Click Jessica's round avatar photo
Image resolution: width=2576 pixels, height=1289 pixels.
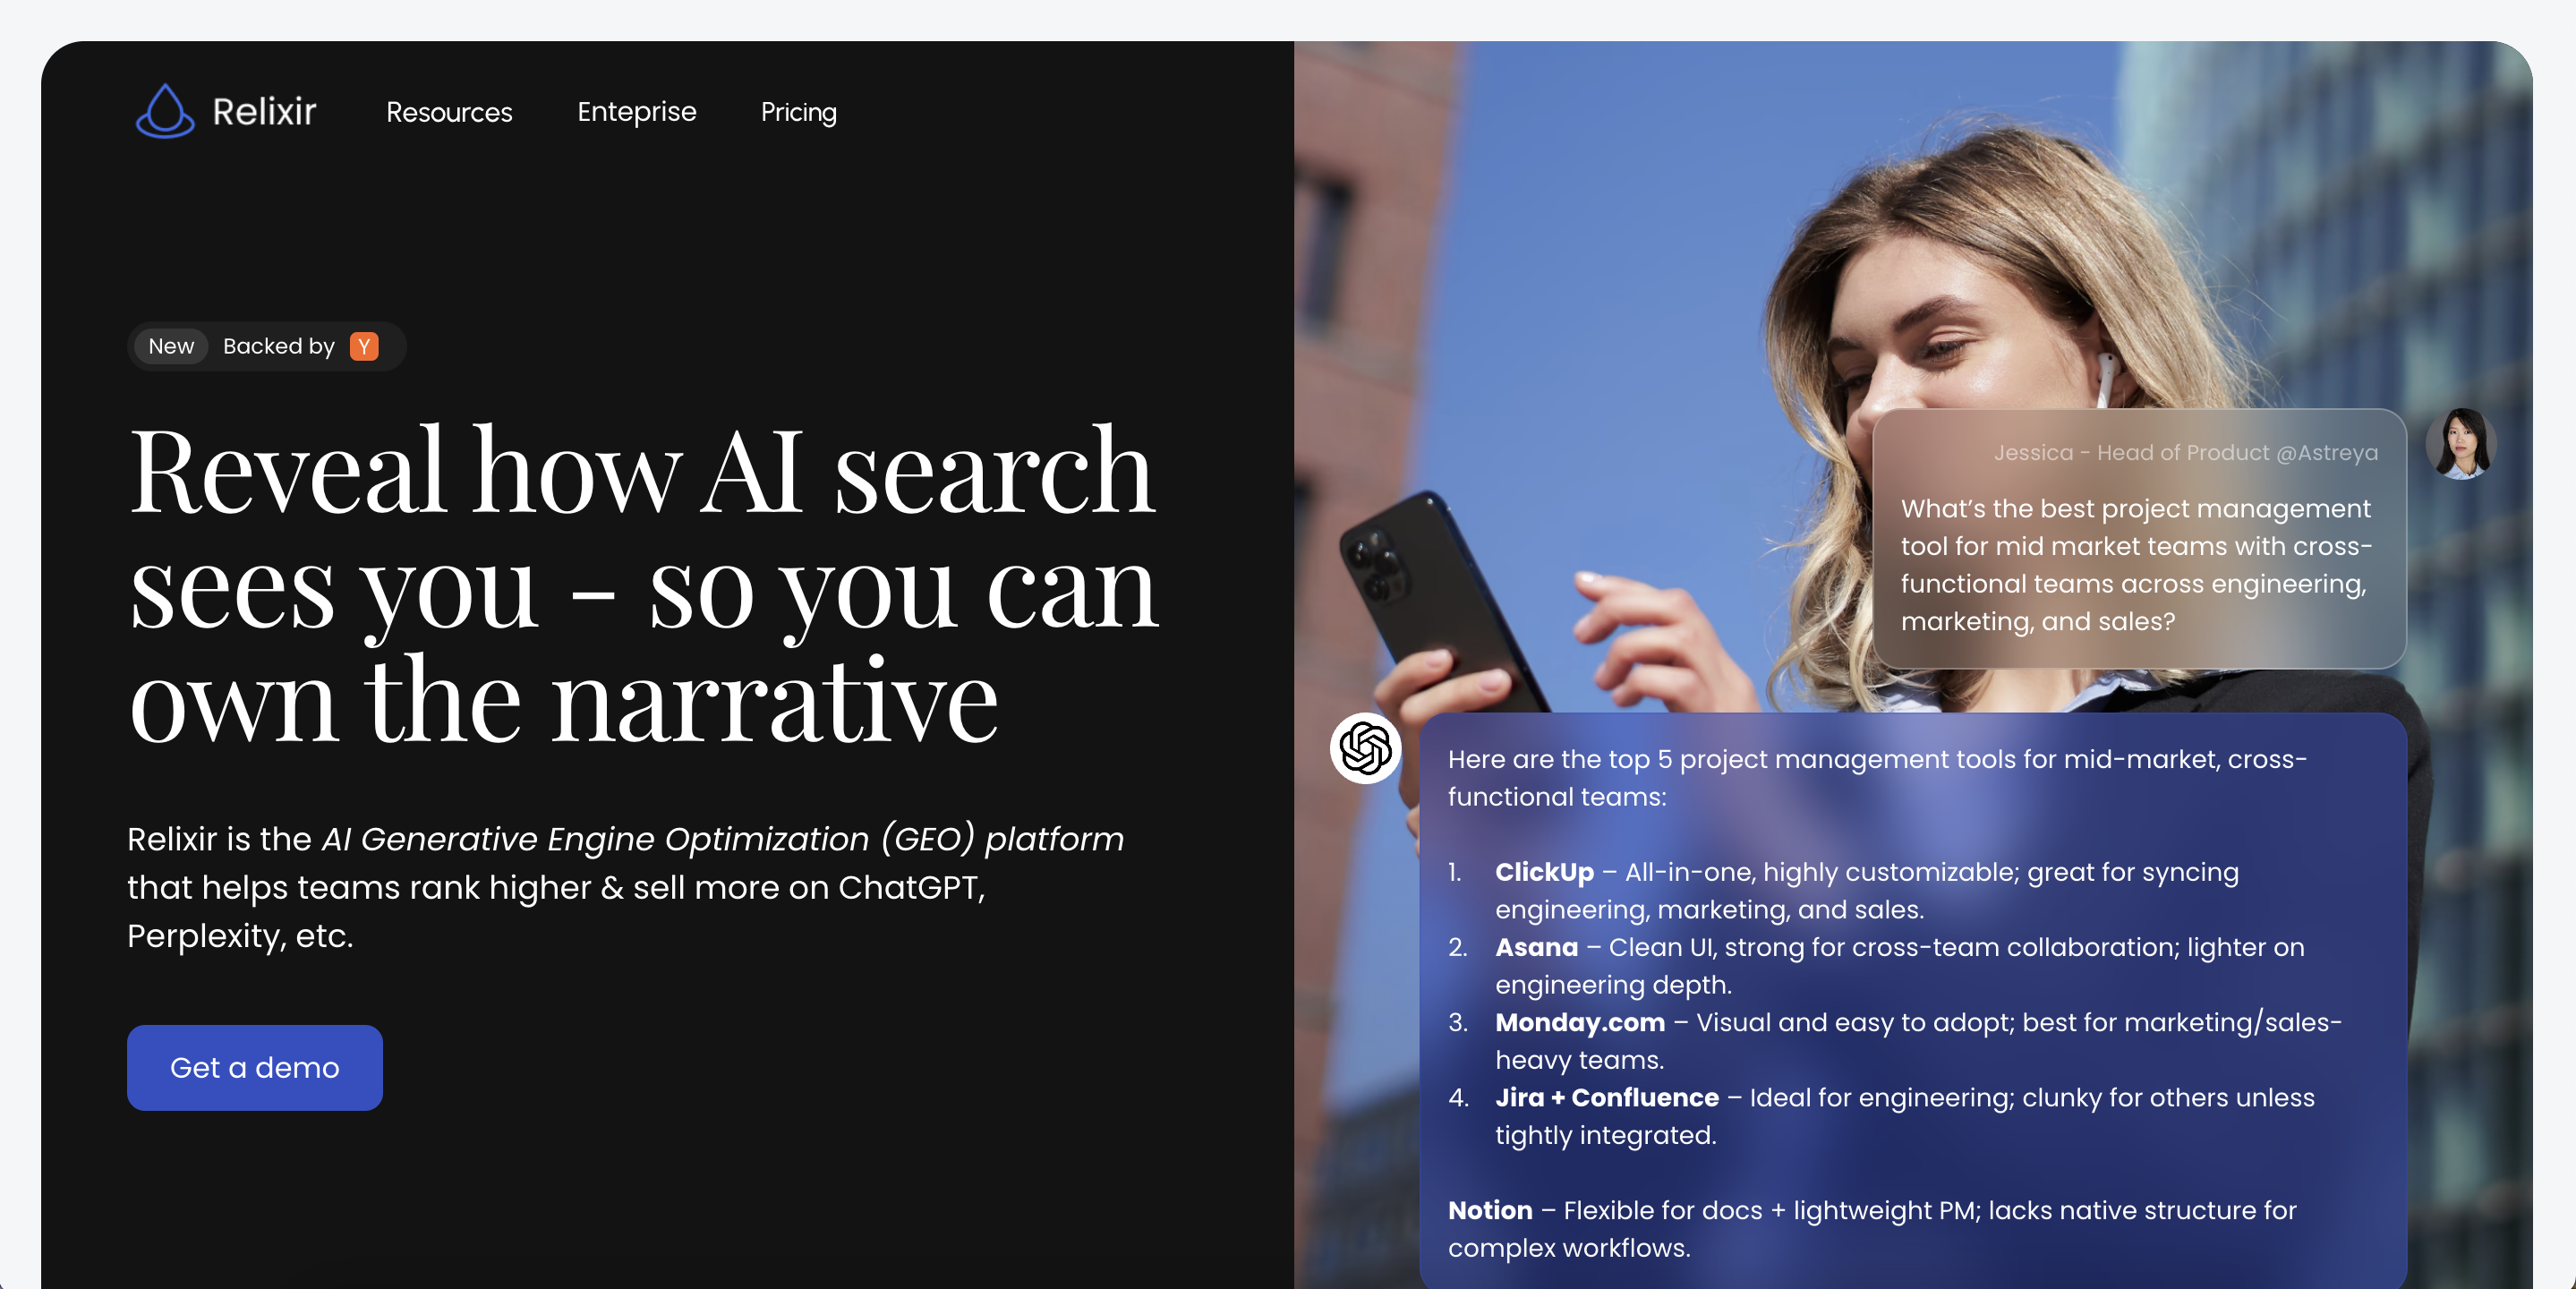click(x=2461, y=443)
